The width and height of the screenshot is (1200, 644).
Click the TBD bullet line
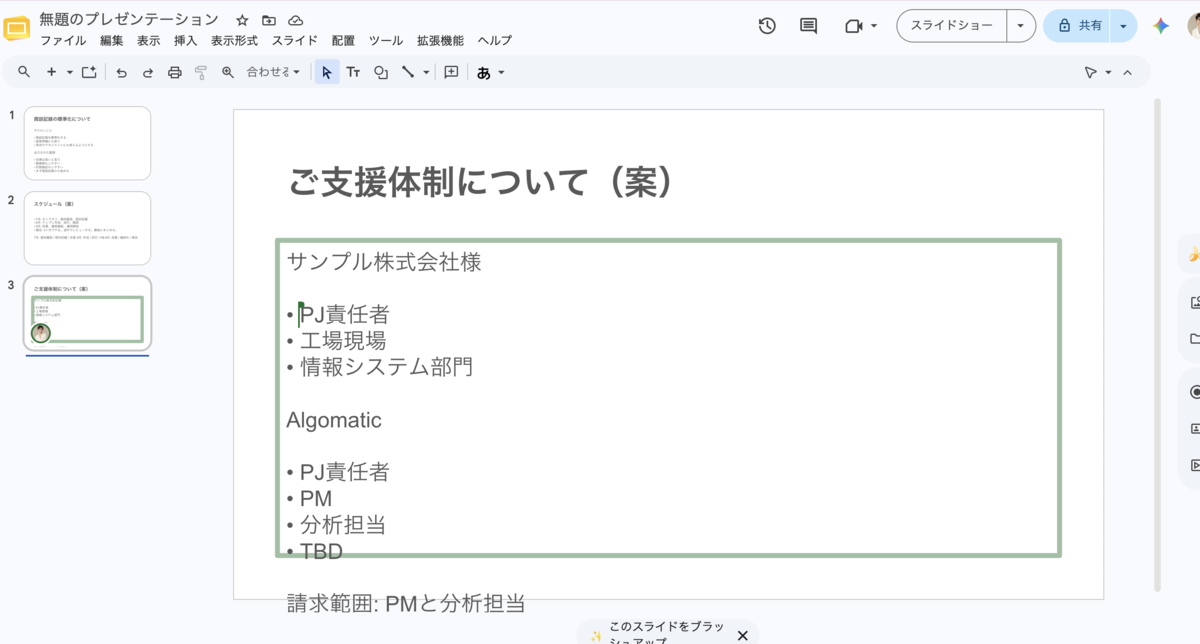[315, 550]
